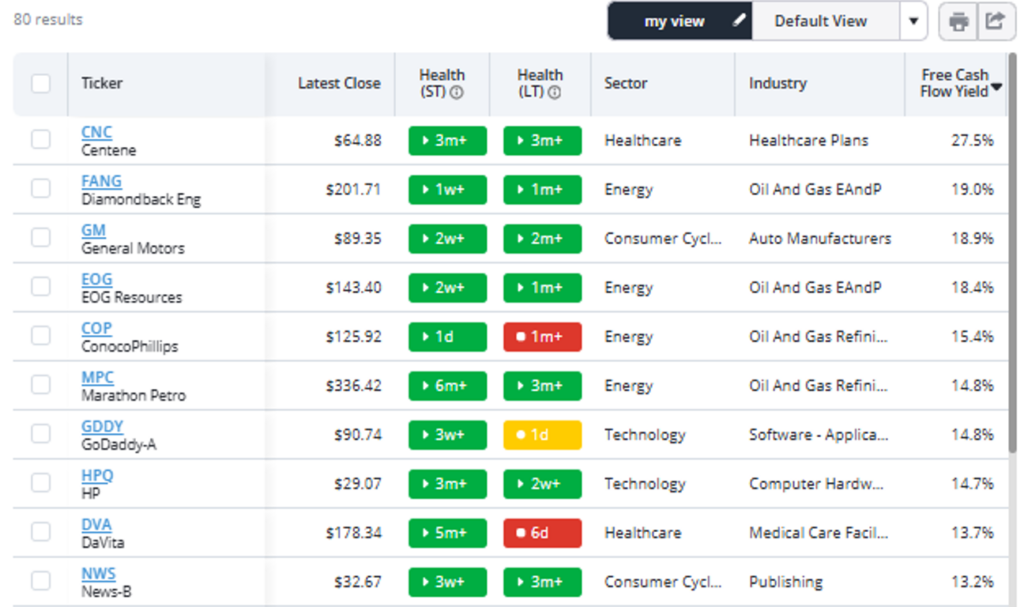
Task: Check the MPC Marathon Petro row checkbox
Action: point(40,384)
